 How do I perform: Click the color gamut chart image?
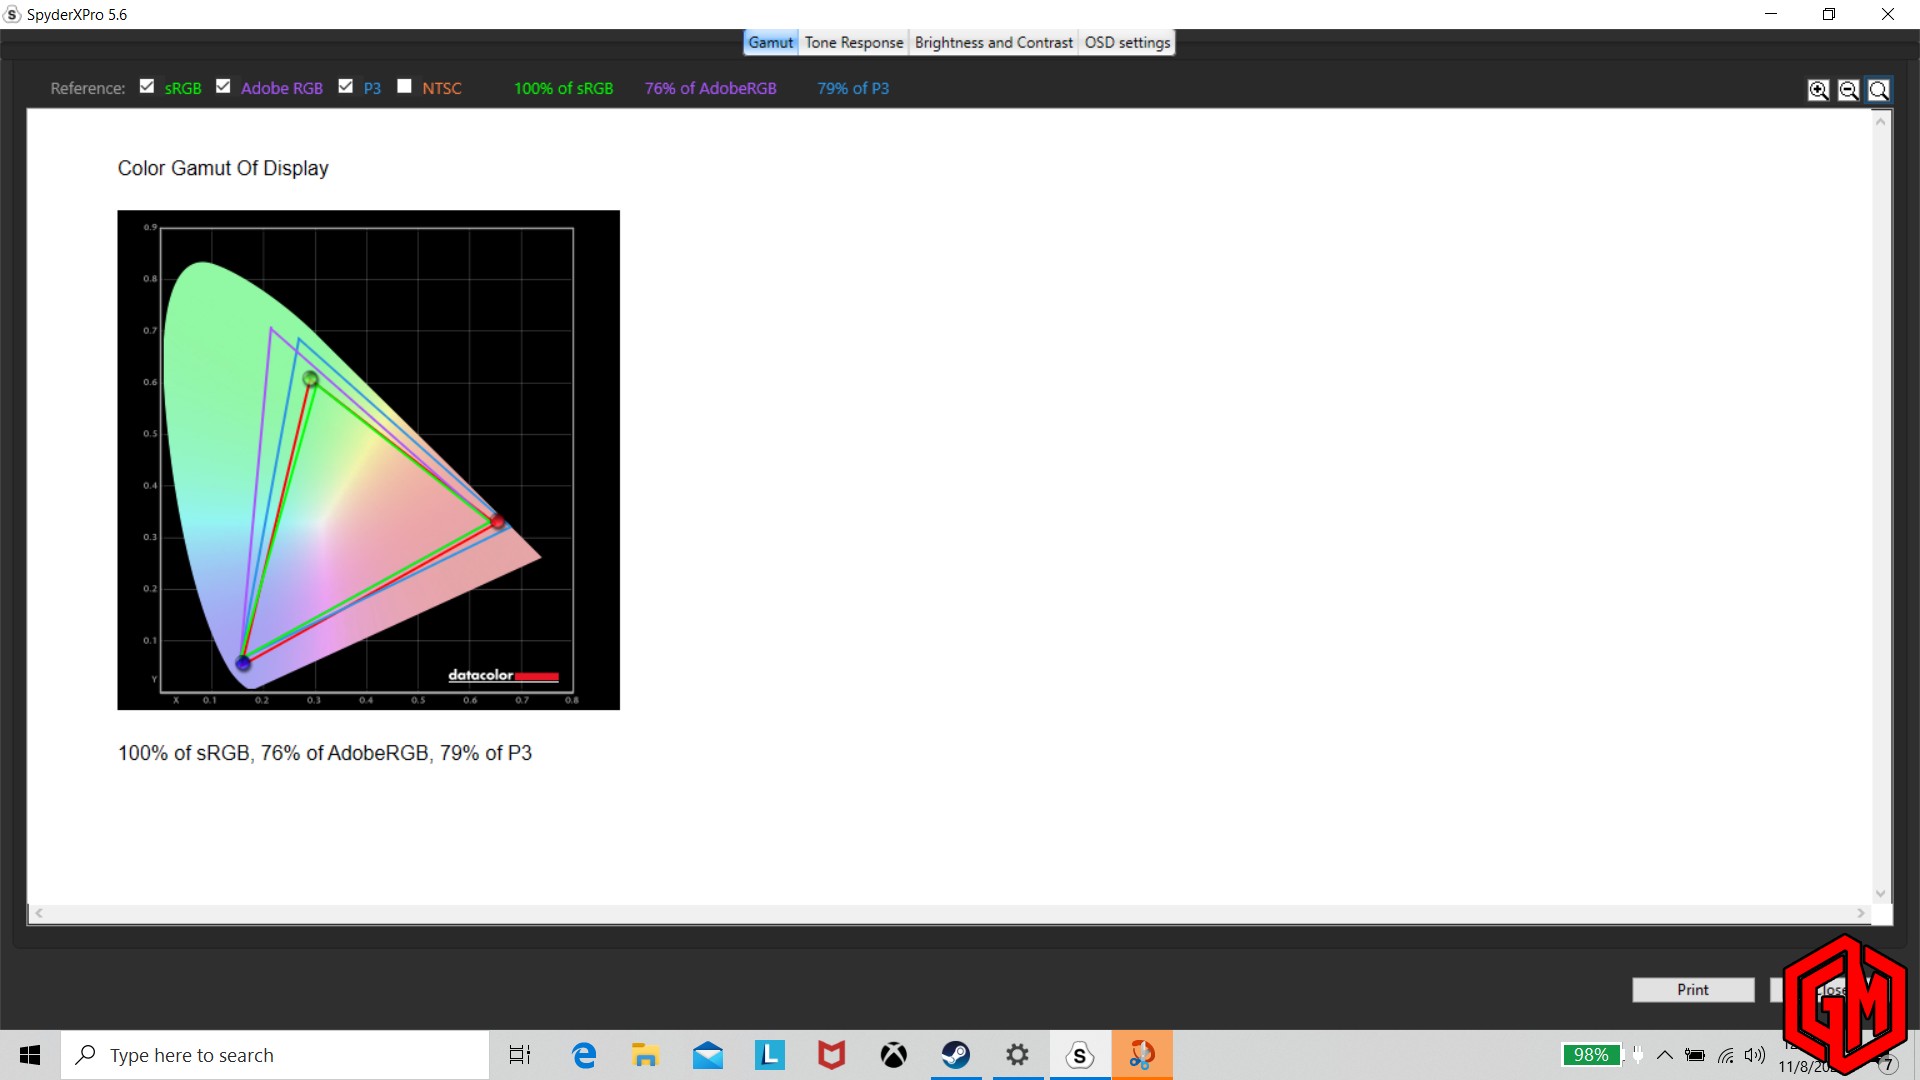coord(368,460)
